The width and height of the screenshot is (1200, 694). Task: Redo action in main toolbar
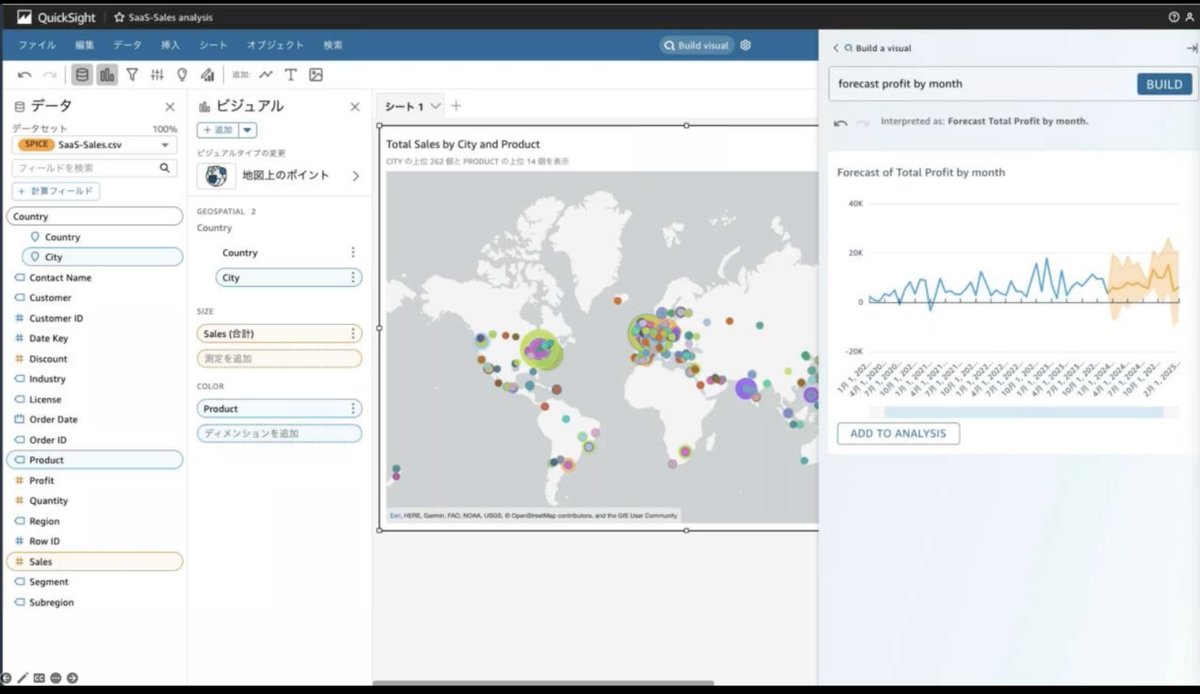pos(49,75)
